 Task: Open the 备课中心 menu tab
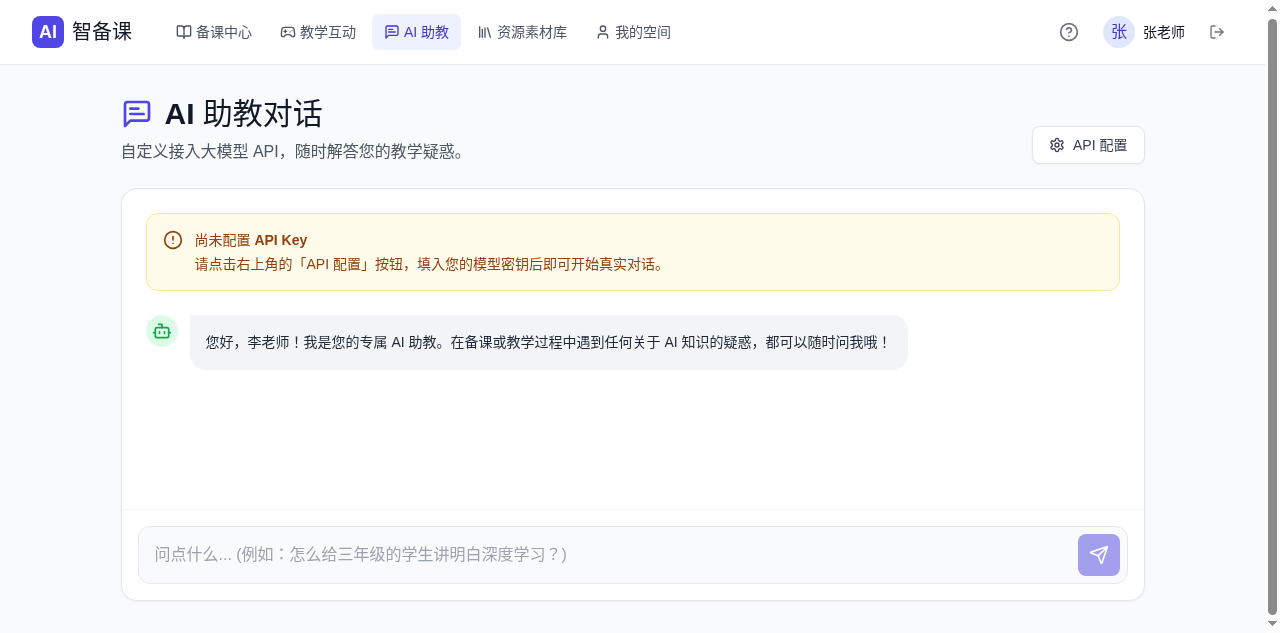pos(214,32)
